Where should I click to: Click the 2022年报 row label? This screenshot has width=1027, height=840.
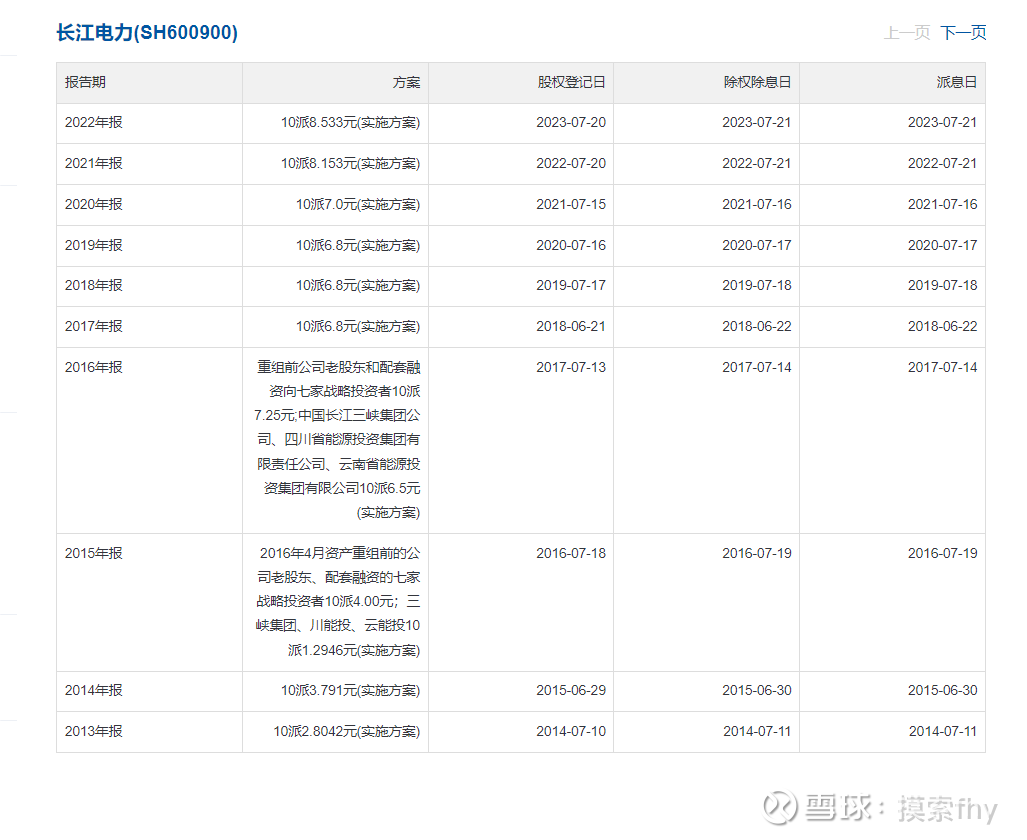tap(94, 123)
